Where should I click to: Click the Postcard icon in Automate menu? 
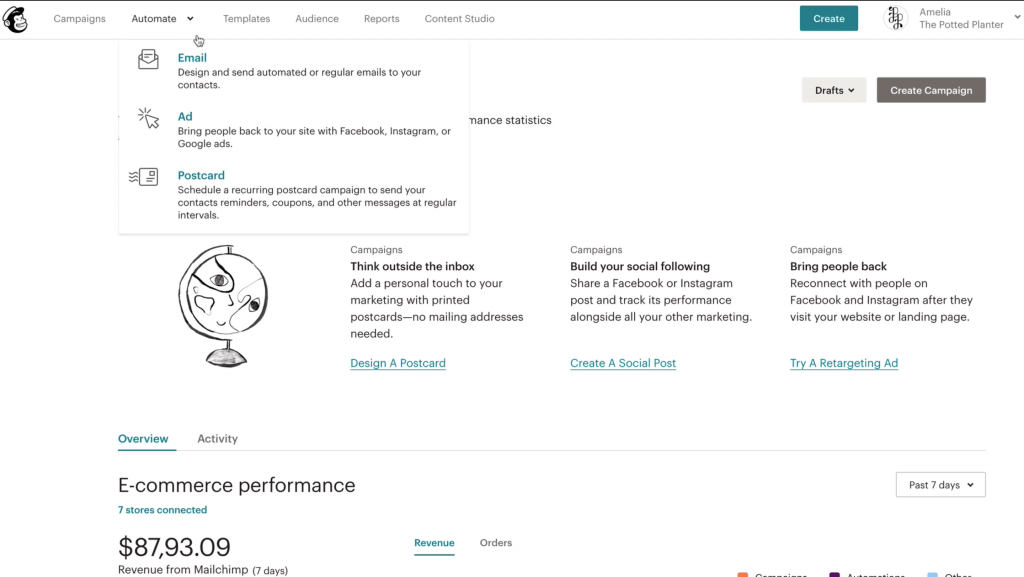[x=144, y=177]
